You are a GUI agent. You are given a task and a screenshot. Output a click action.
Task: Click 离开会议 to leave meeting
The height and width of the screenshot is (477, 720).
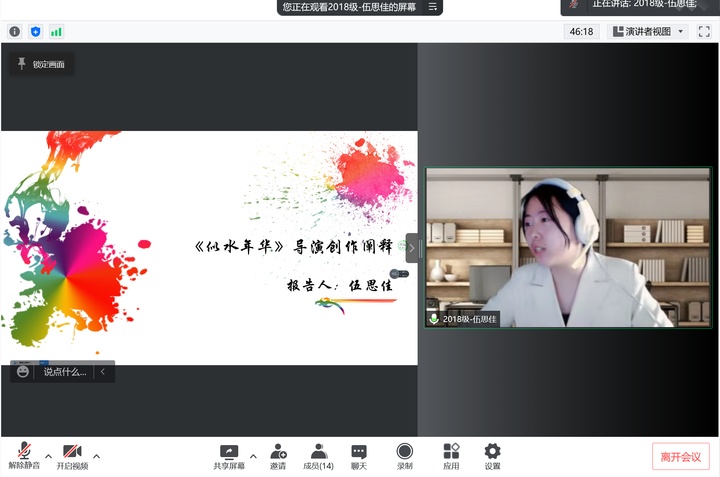pyautogui.click(x=681, y=457)
